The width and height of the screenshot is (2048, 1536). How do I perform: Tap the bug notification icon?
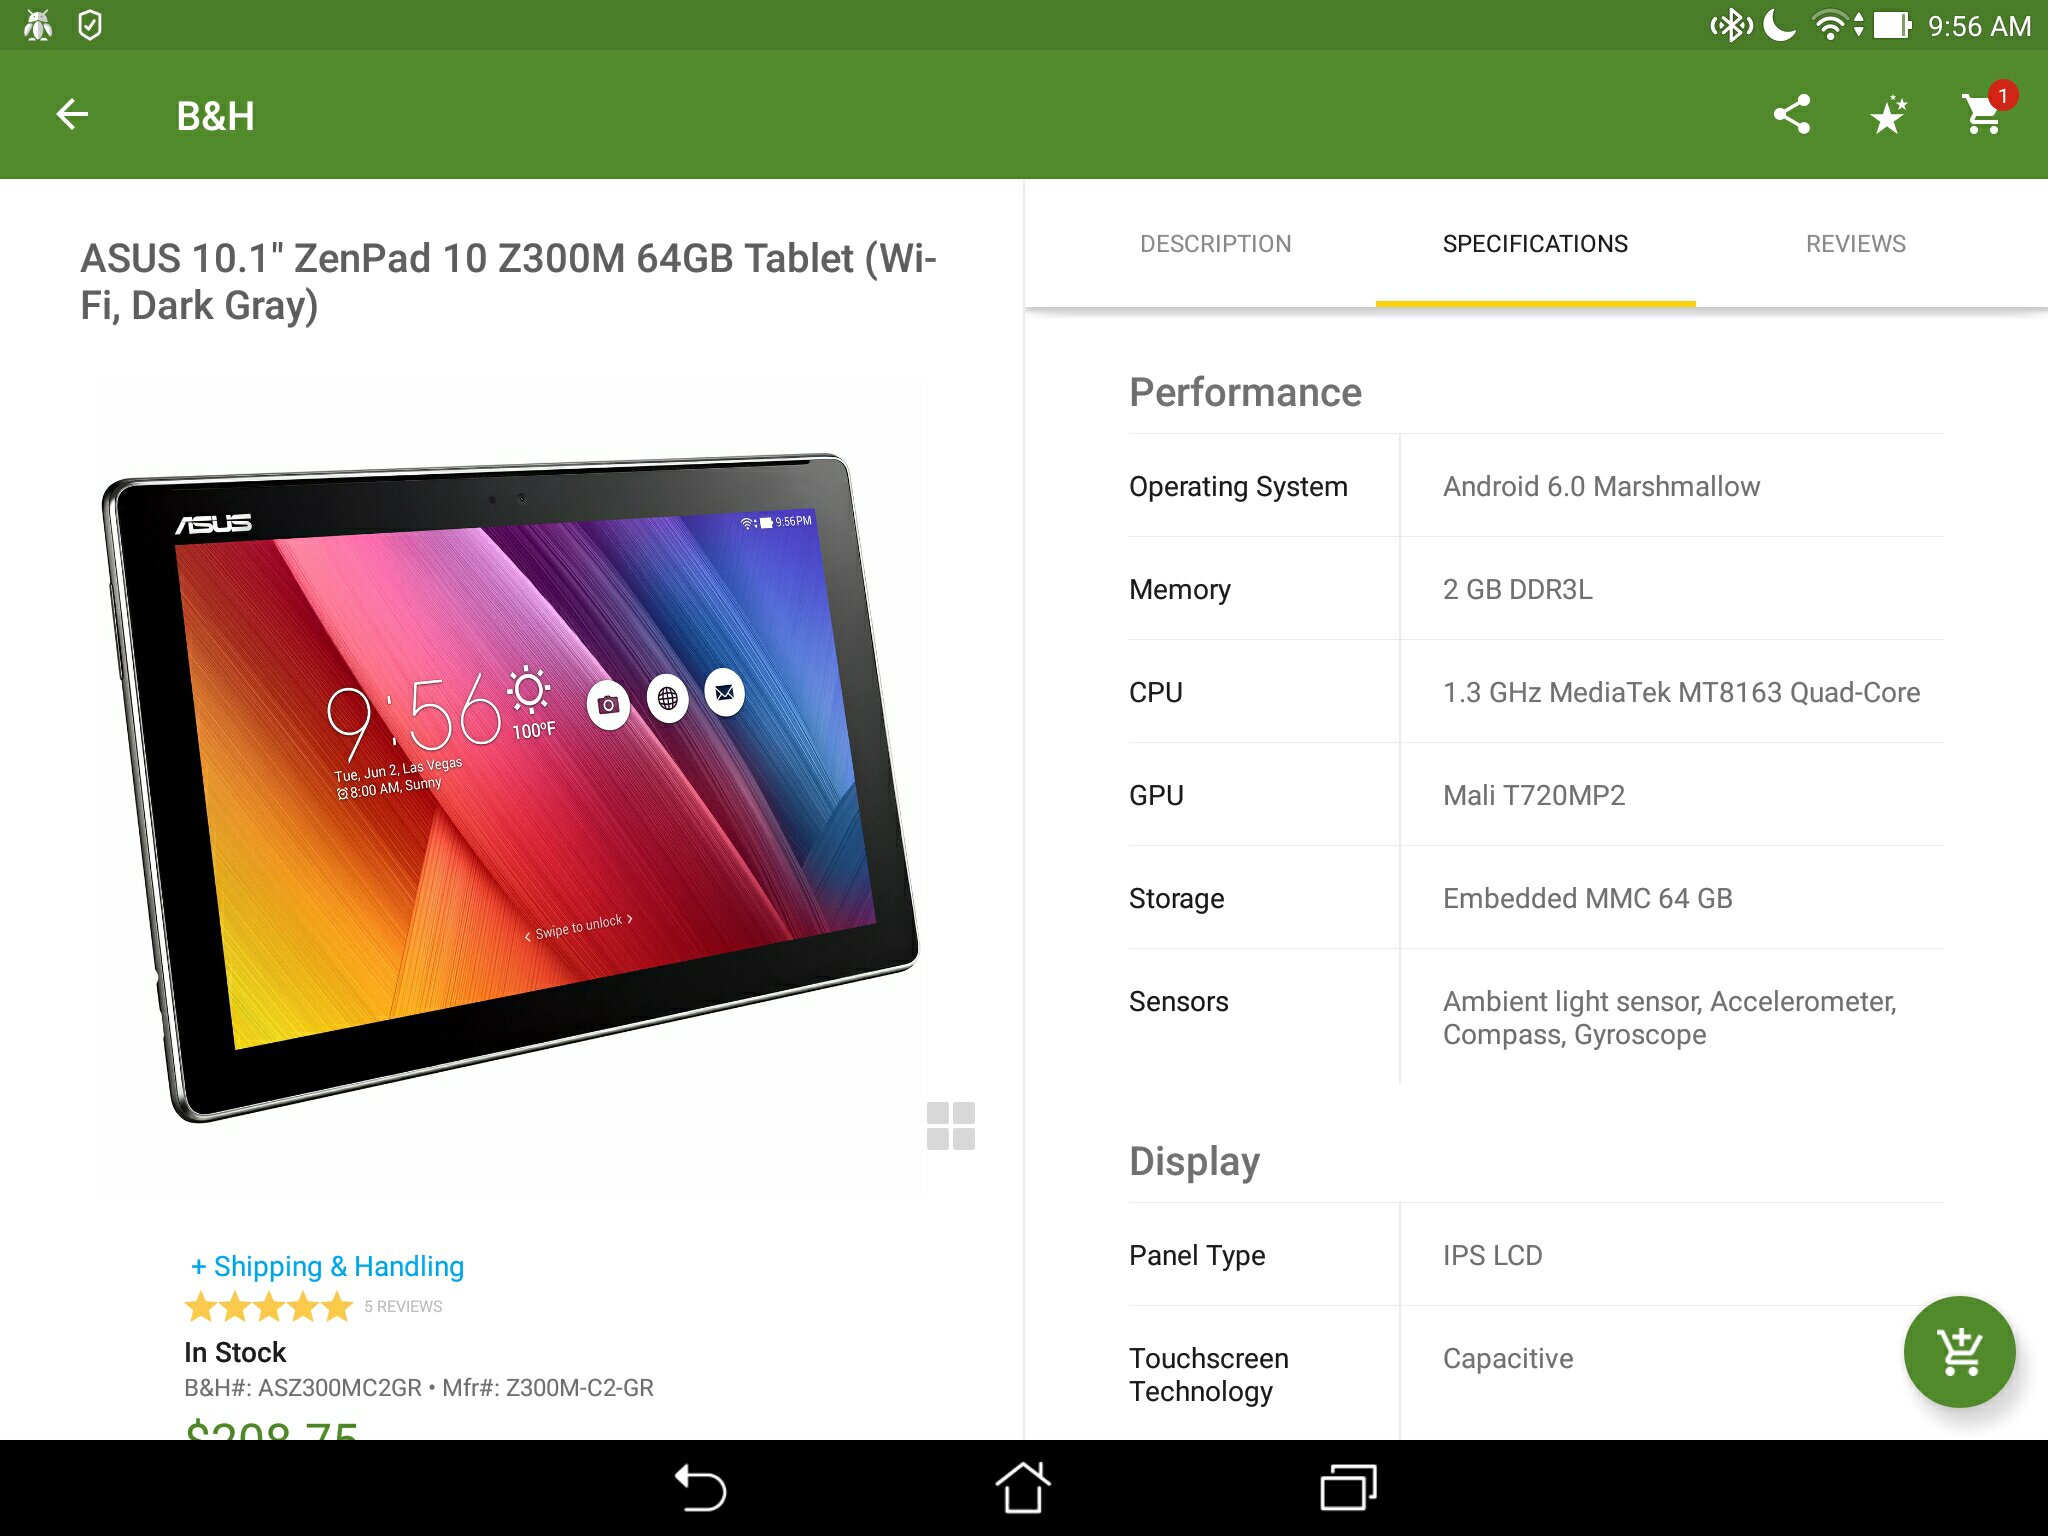[x=38, y=25]
